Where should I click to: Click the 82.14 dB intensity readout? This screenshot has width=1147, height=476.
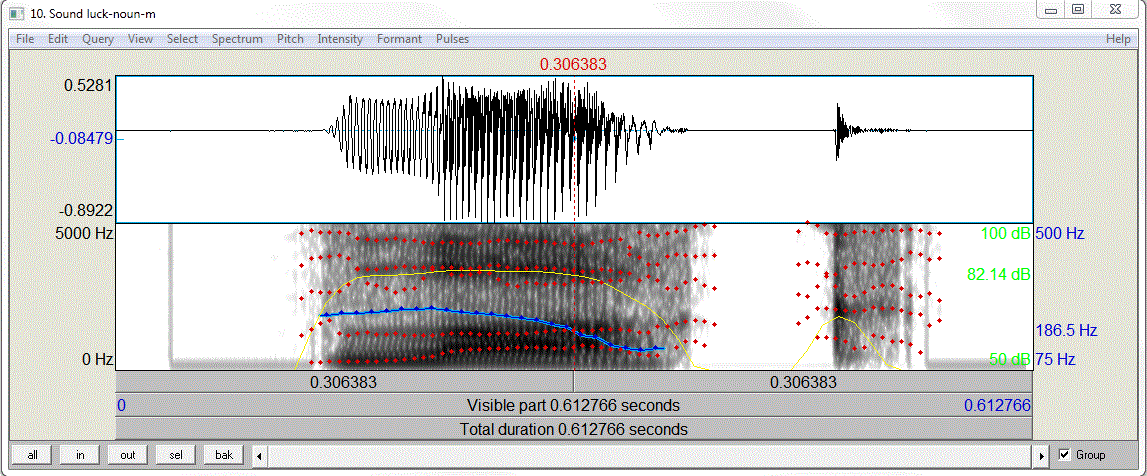tap(998, 275)
